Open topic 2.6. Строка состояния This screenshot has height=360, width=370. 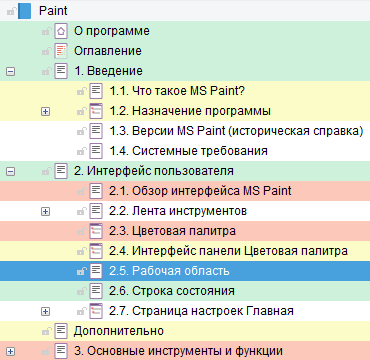coord(172,291)
